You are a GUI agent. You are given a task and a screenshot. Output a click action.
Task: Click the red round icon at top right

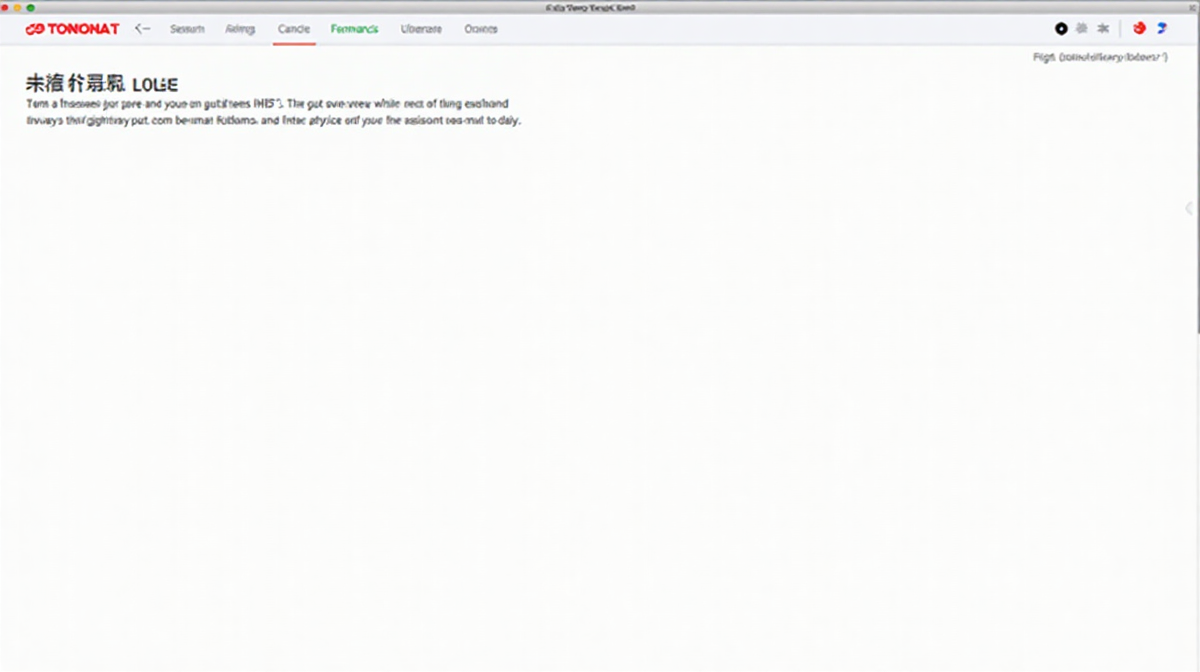coord(1139,29)
